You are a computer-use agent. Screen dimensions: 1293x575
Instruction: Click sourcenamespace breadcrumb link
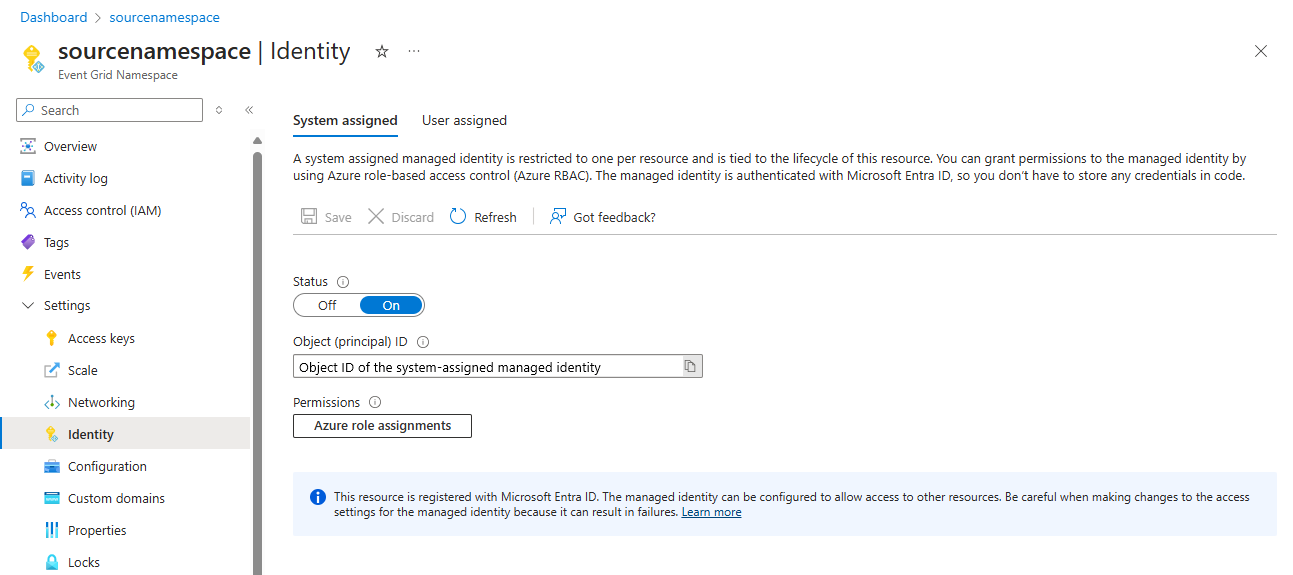pos(164,17)
